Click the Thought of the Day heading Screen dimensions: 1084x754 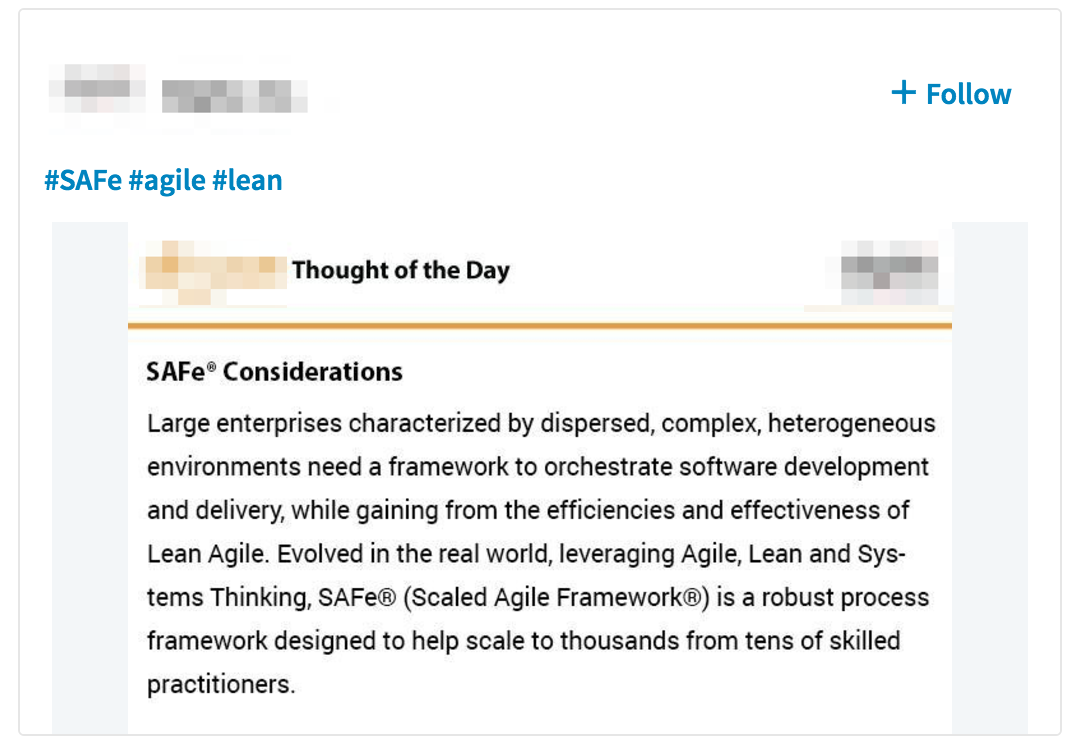tap(400, 271)
